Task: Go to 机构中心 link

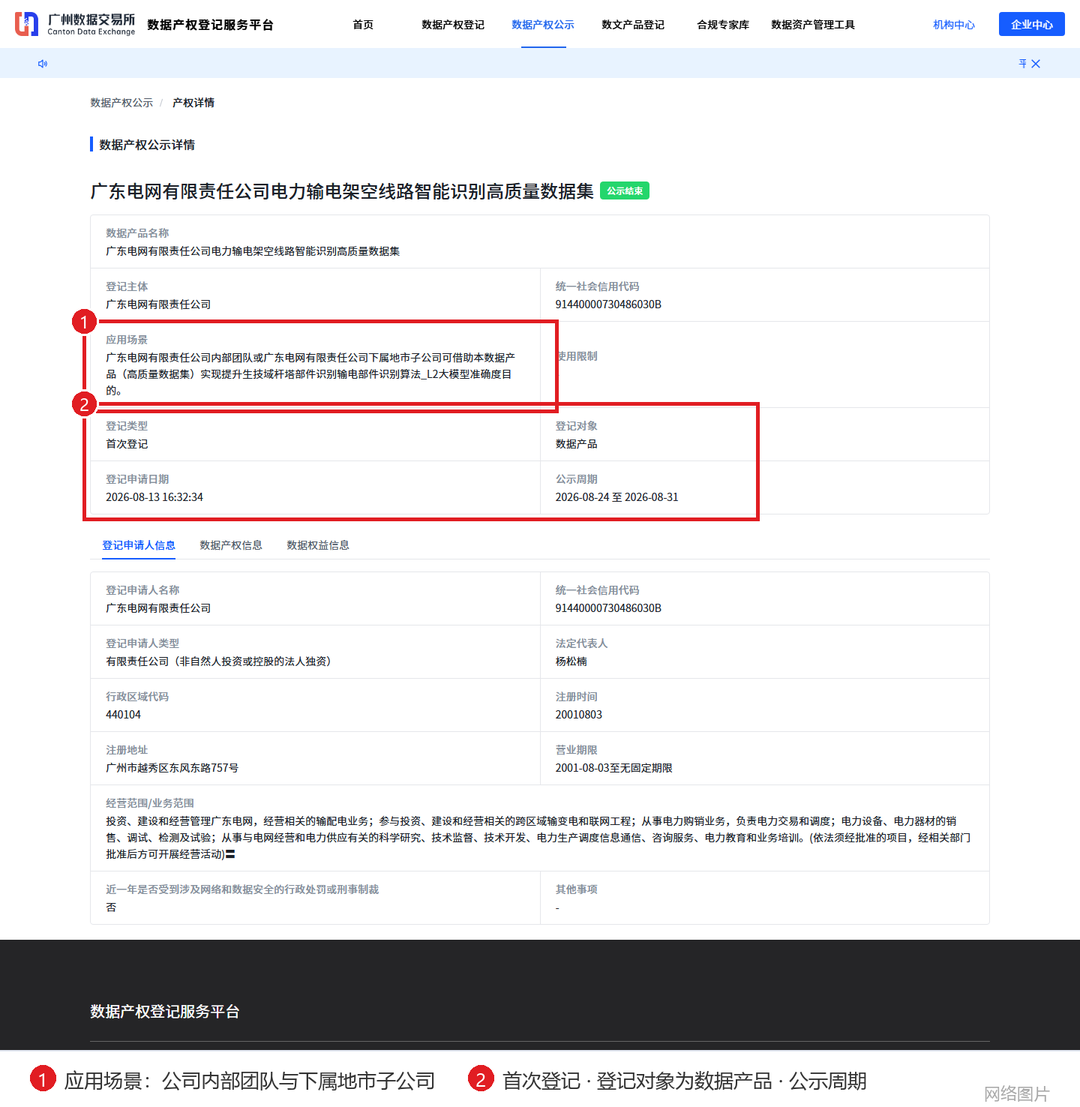Action: pos(954,25)
